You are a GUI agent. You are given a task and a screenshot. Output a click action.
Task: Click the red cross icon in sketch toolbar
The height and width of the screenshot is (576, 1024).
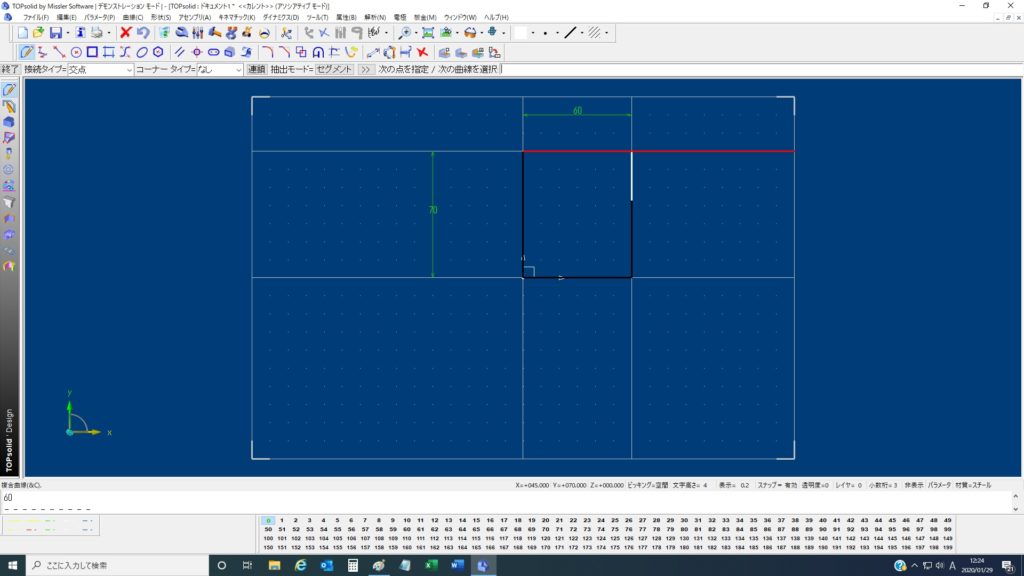[x=423, y=52]
